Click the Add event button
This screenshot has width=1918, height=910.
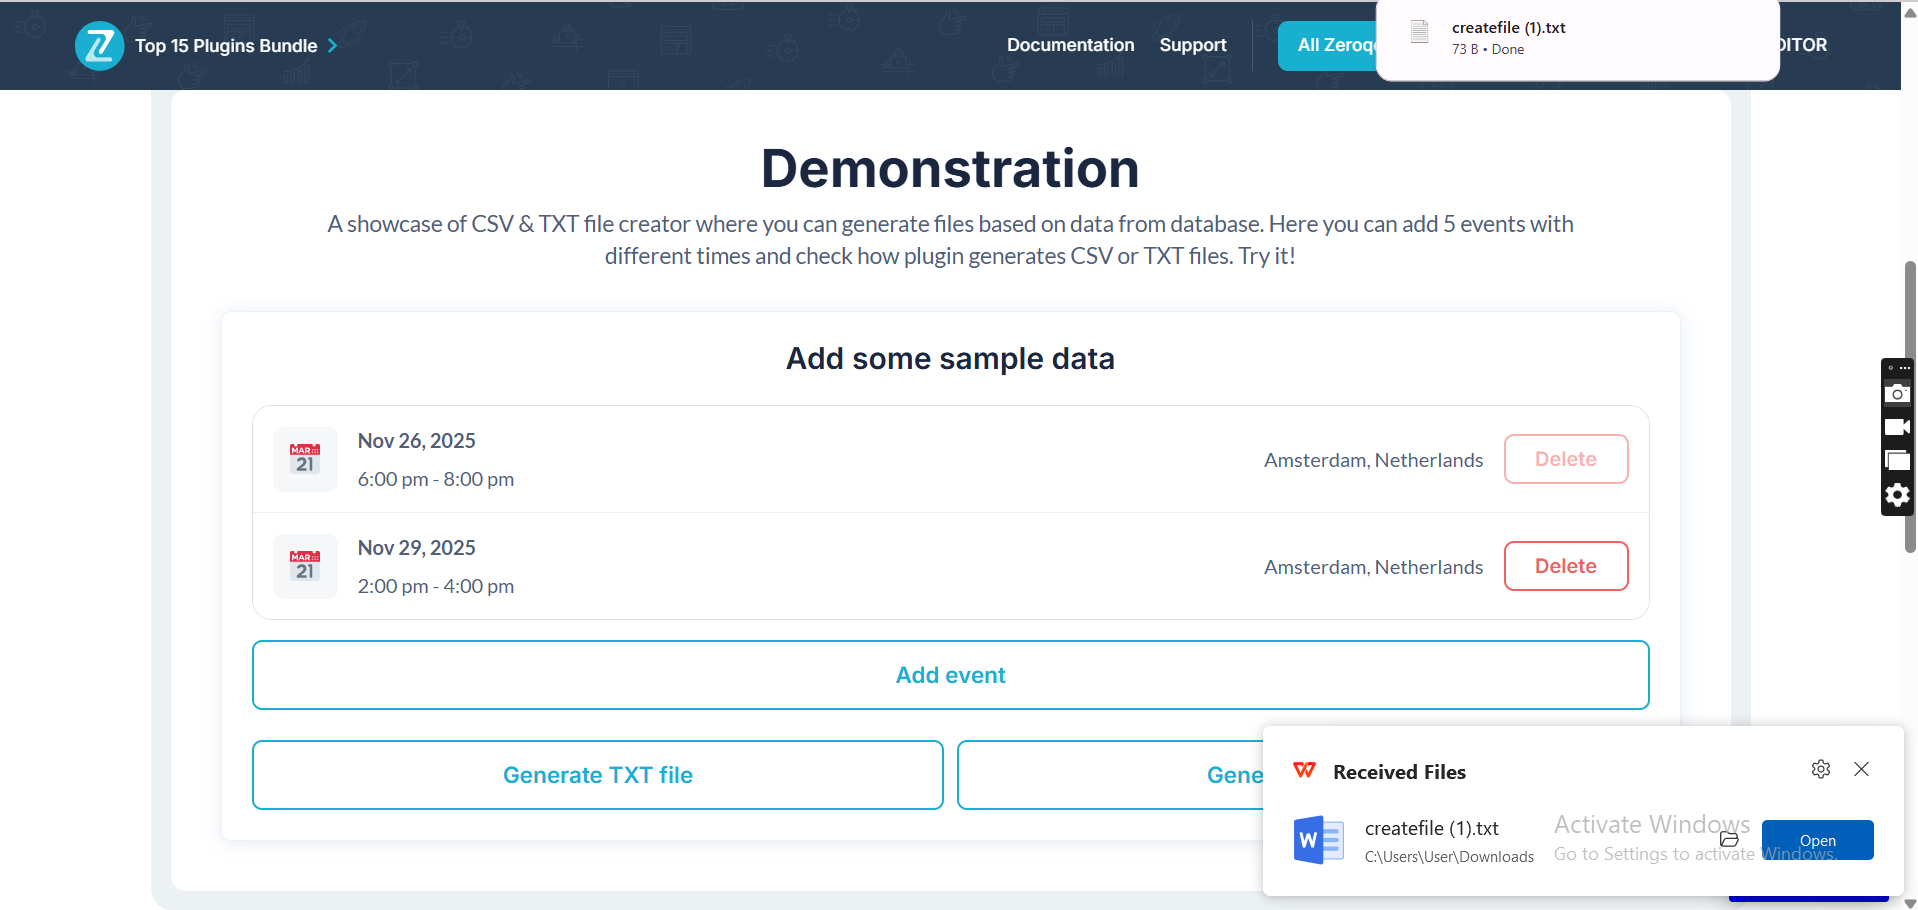(950, 675)
